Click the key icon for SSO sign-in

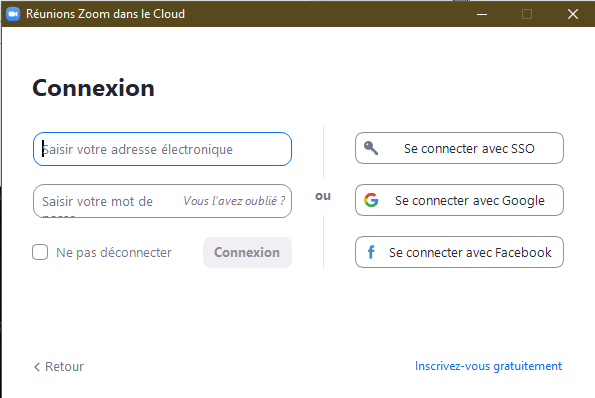pos(371,148)
